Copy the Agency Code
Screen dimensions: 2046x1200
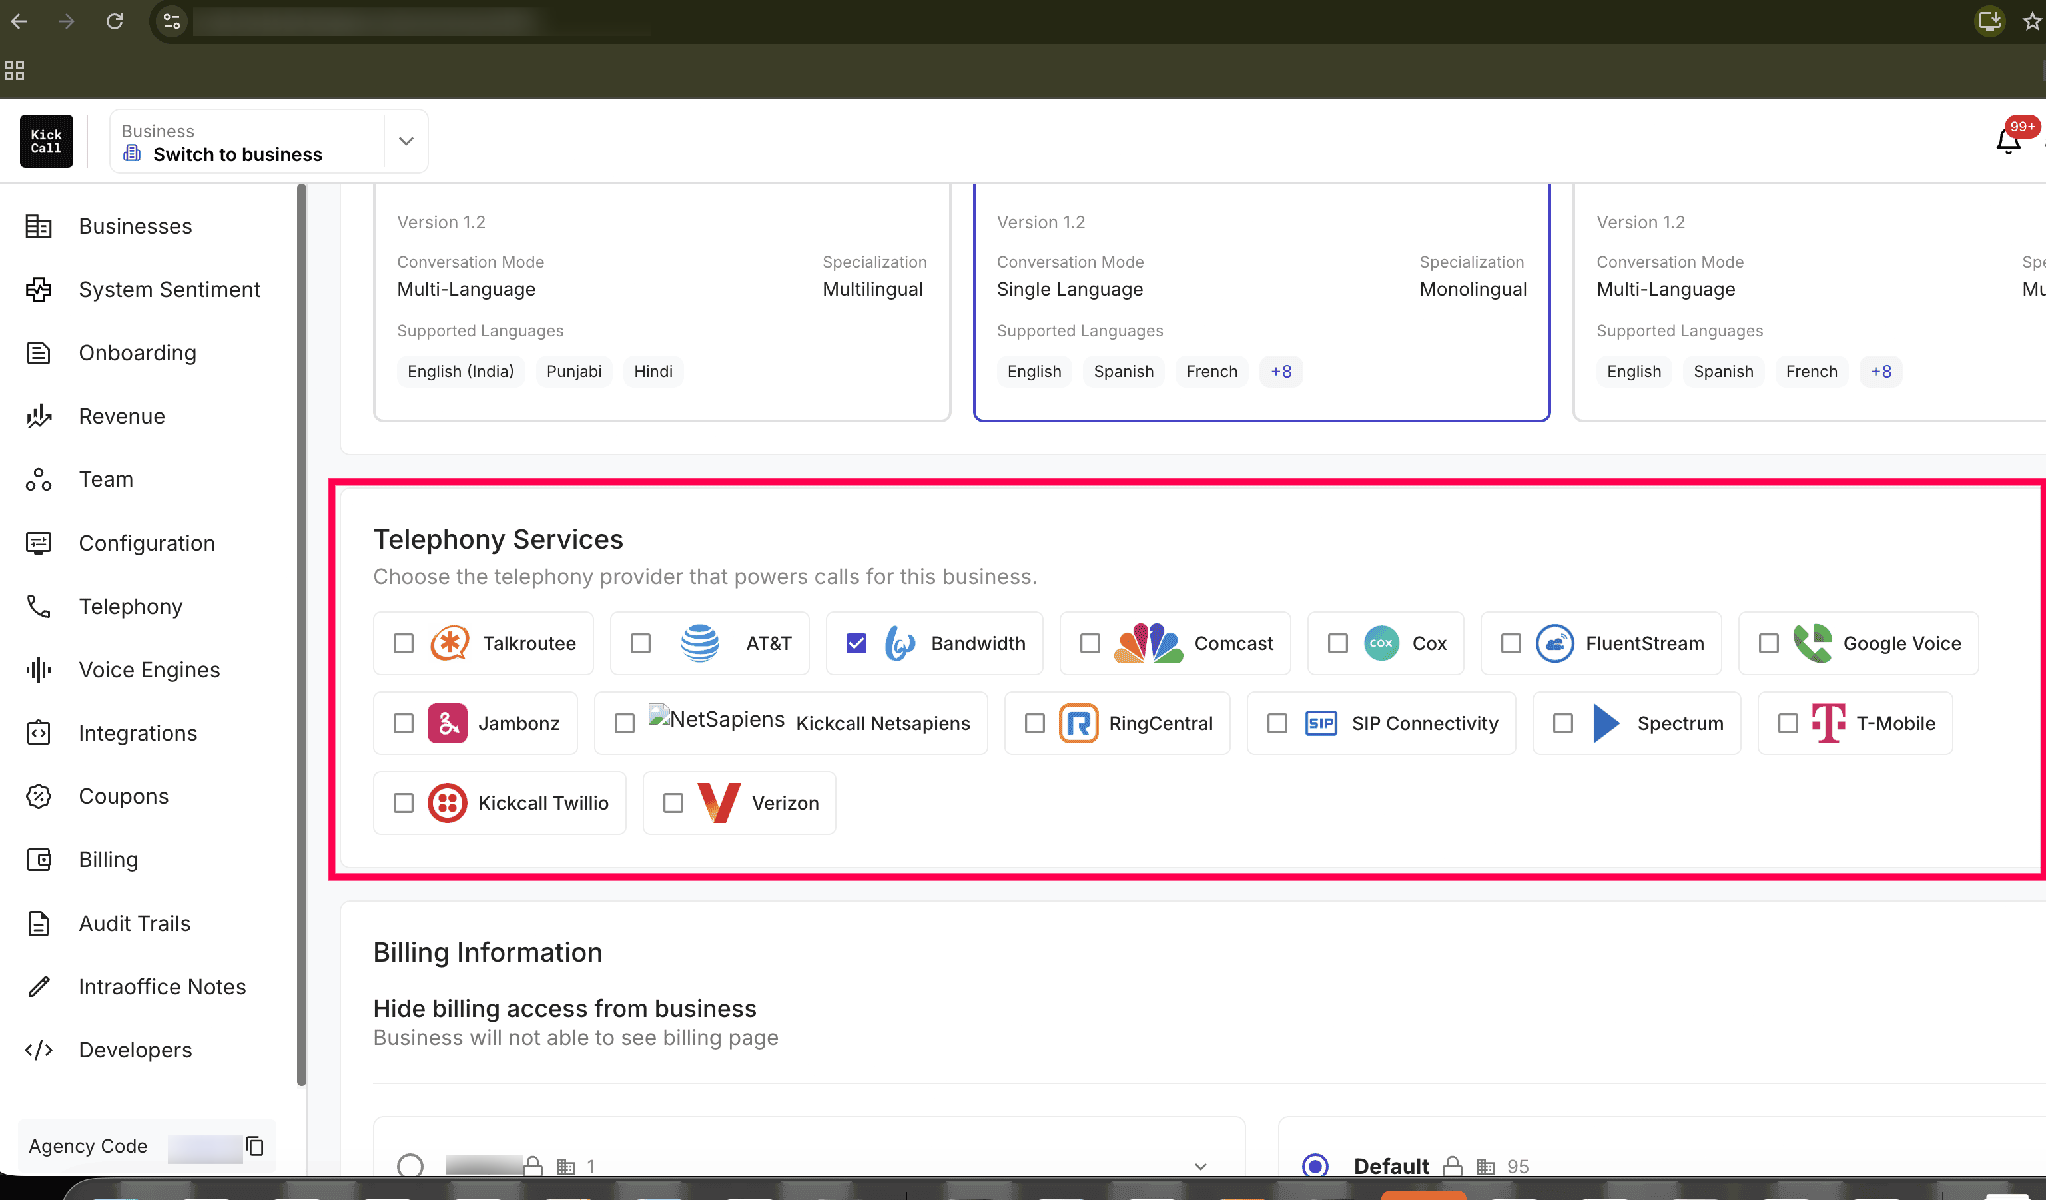click(x=255, y=1146)
